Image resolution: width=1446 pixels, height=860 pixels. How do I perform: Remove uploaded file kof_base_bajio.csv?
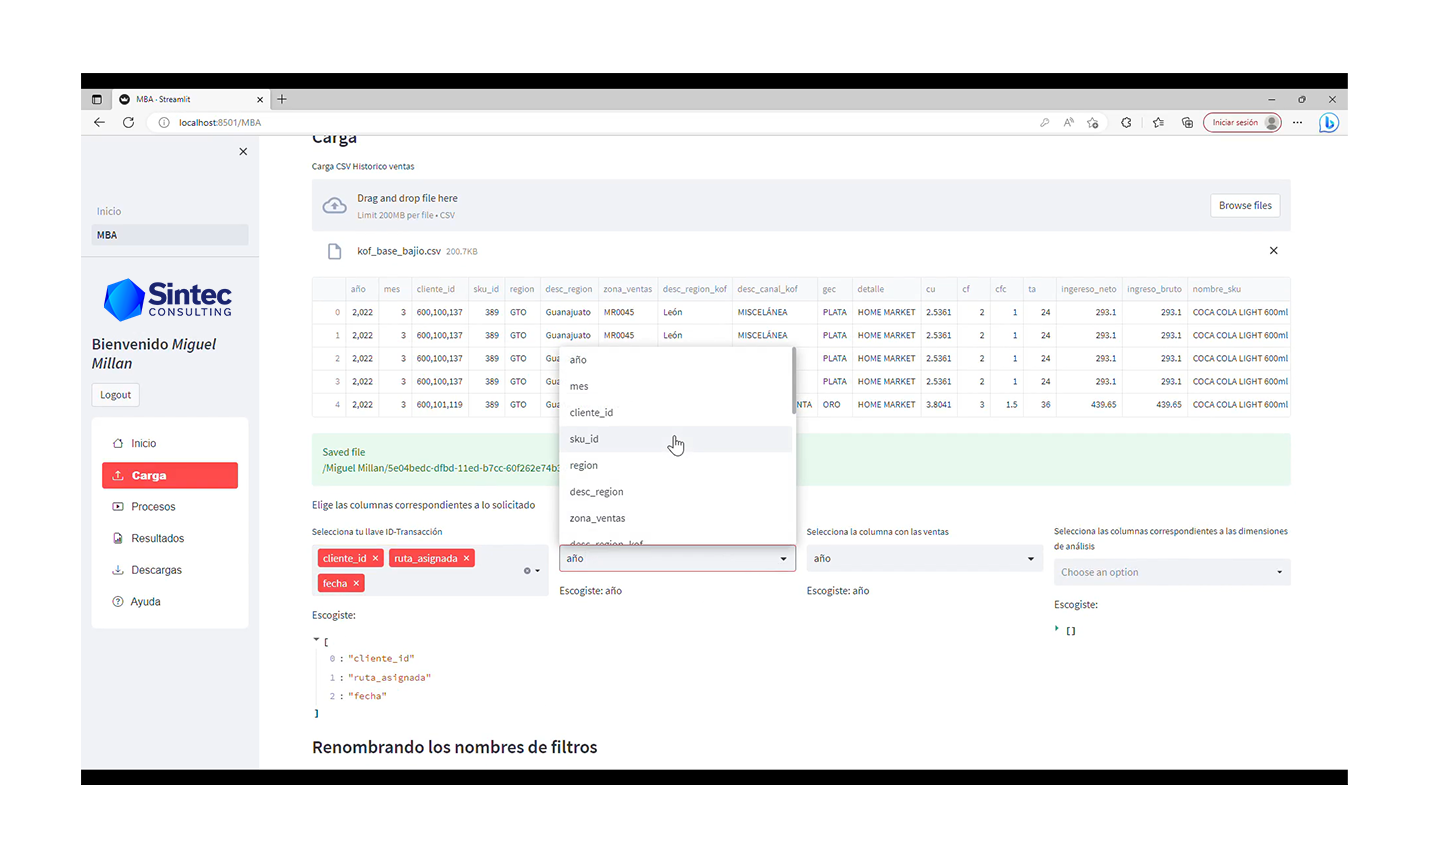click(x=1273, y=251)
